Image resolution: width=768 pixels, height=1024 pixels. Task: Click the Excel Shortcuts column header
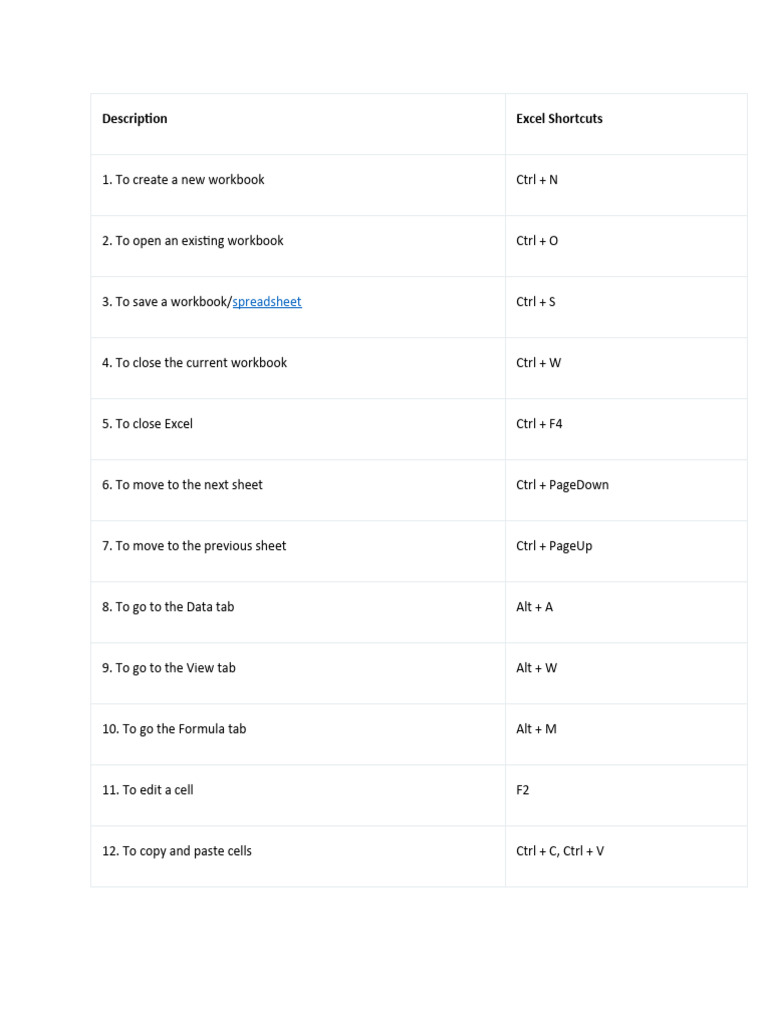coord(559,119)
